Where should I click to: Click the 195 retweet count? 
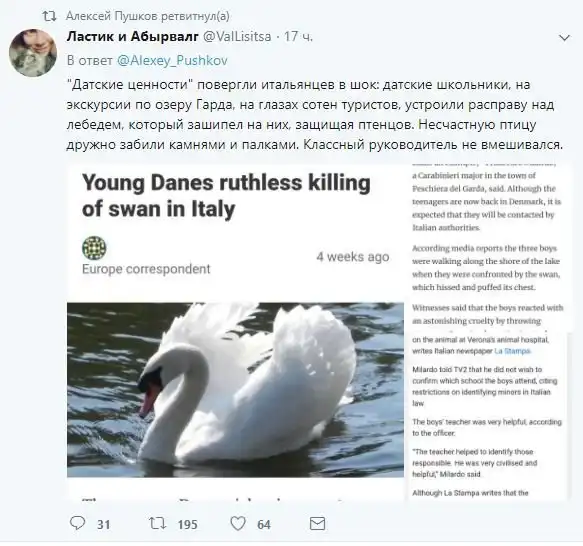coord(187,524)
